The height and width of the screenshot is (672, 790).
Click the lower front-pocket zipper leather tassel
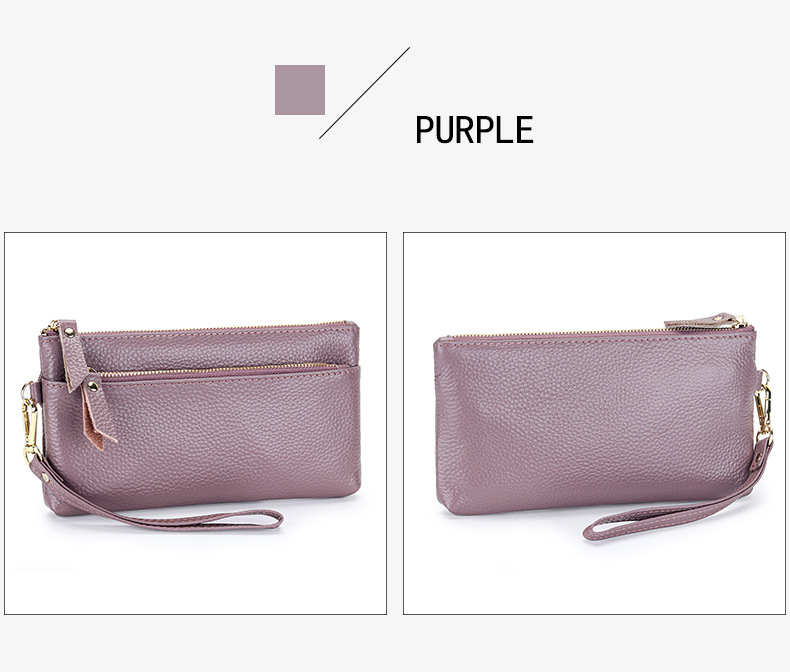99,412
